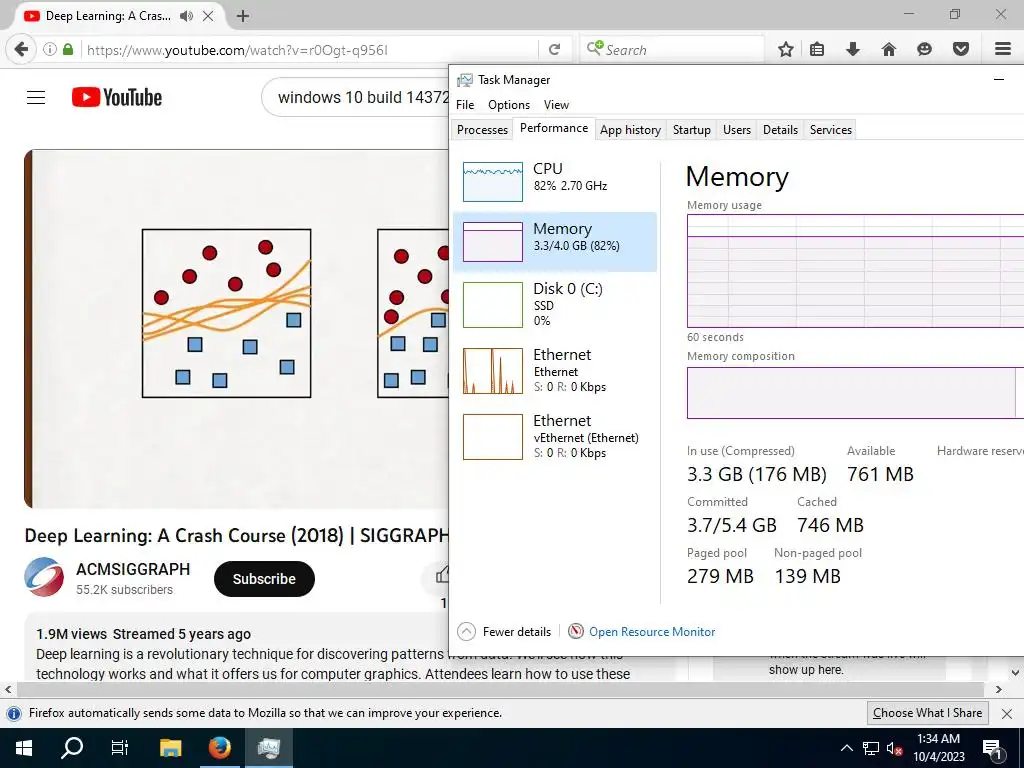The image size is (1024, 768).
Task: Open volume control tray icon
Action: 894,748
